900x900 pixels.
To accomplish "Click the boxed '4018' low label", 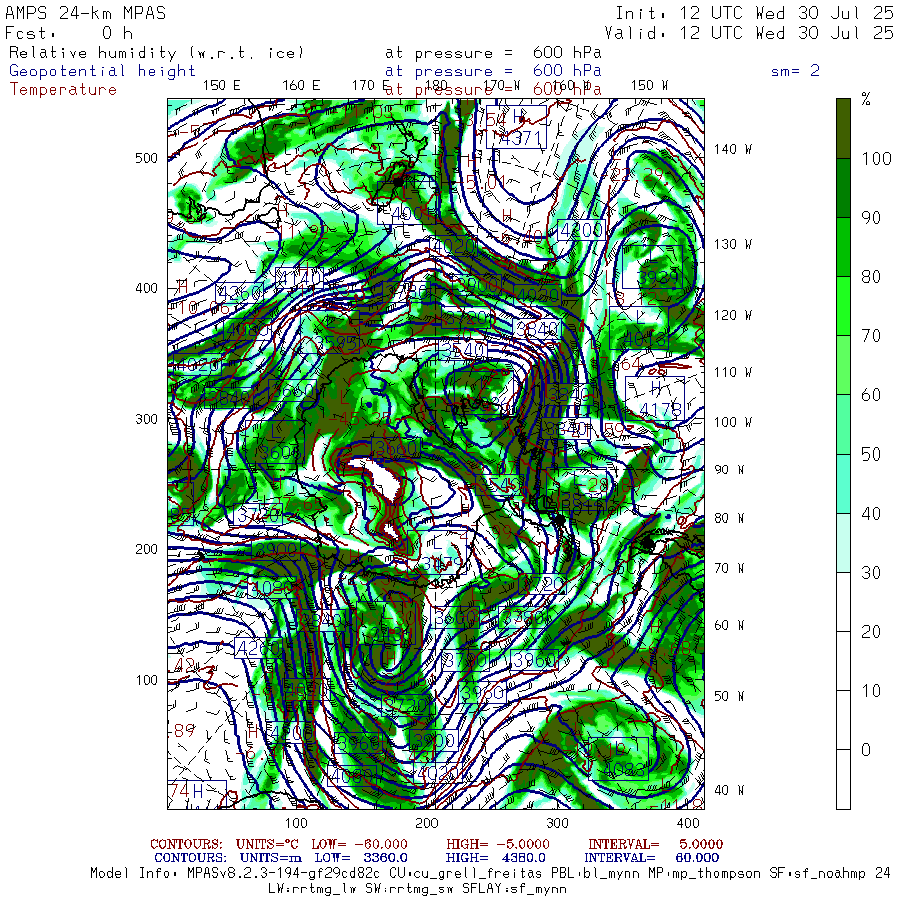I will pyautogui.click(x=639, y=328).
